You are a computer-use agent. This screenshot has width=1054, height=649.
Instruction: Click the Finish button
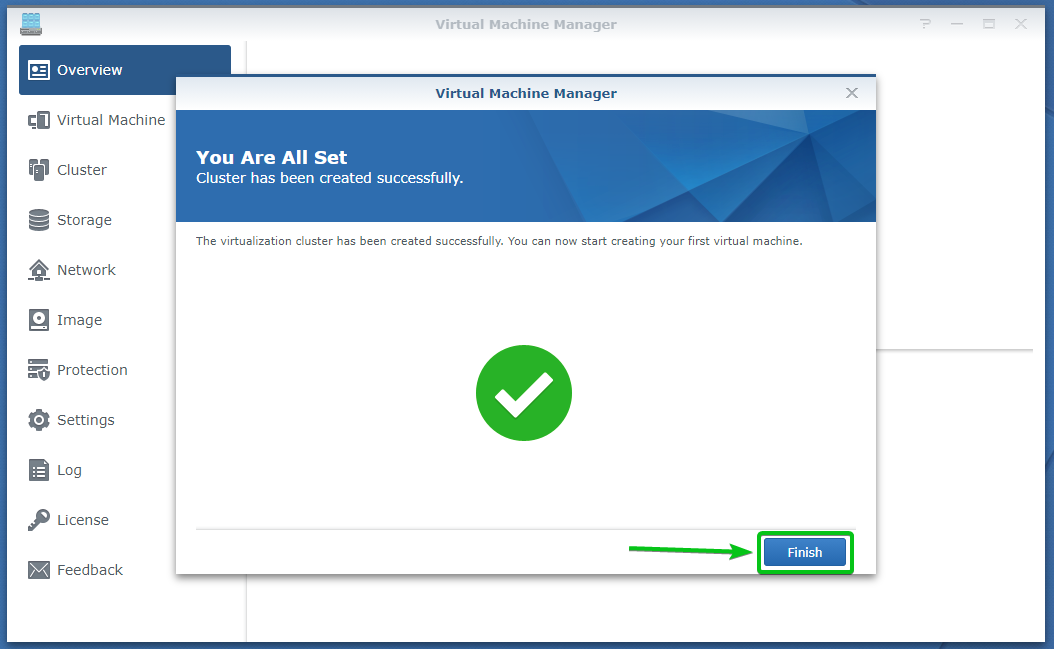[805, 552]
